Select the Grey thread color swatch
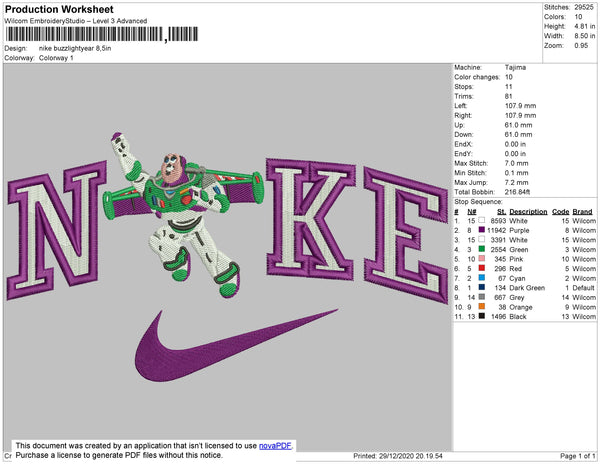 [482, 297]
